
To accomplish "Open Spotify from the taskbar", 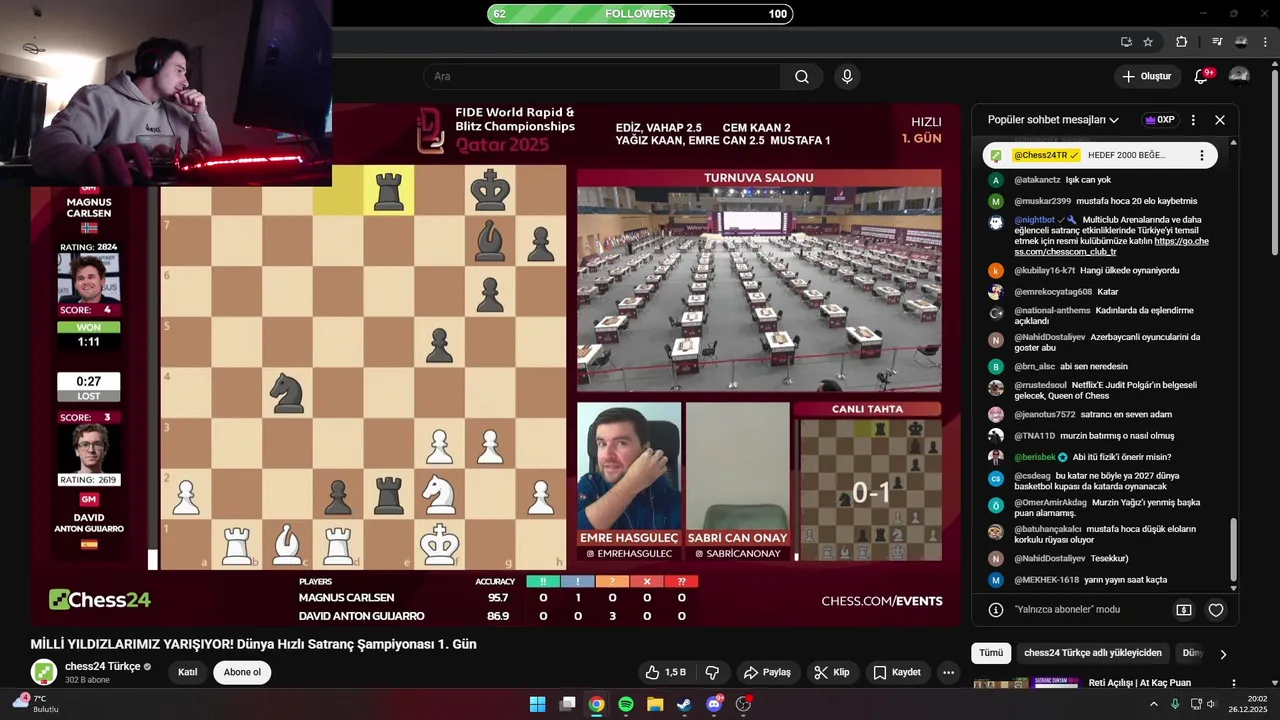I will pos(626,704).
